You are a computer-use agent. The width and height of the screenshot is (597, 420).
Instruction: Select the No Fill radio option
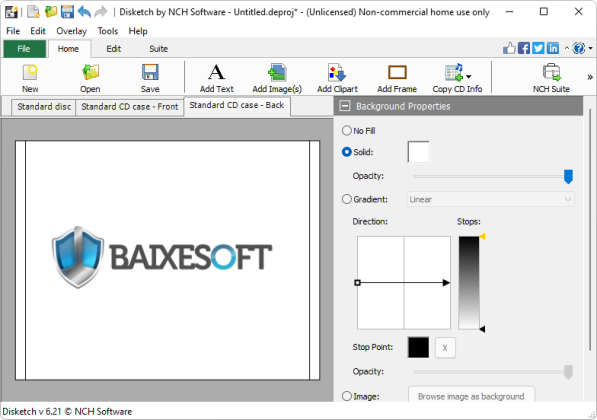(346, 131)
